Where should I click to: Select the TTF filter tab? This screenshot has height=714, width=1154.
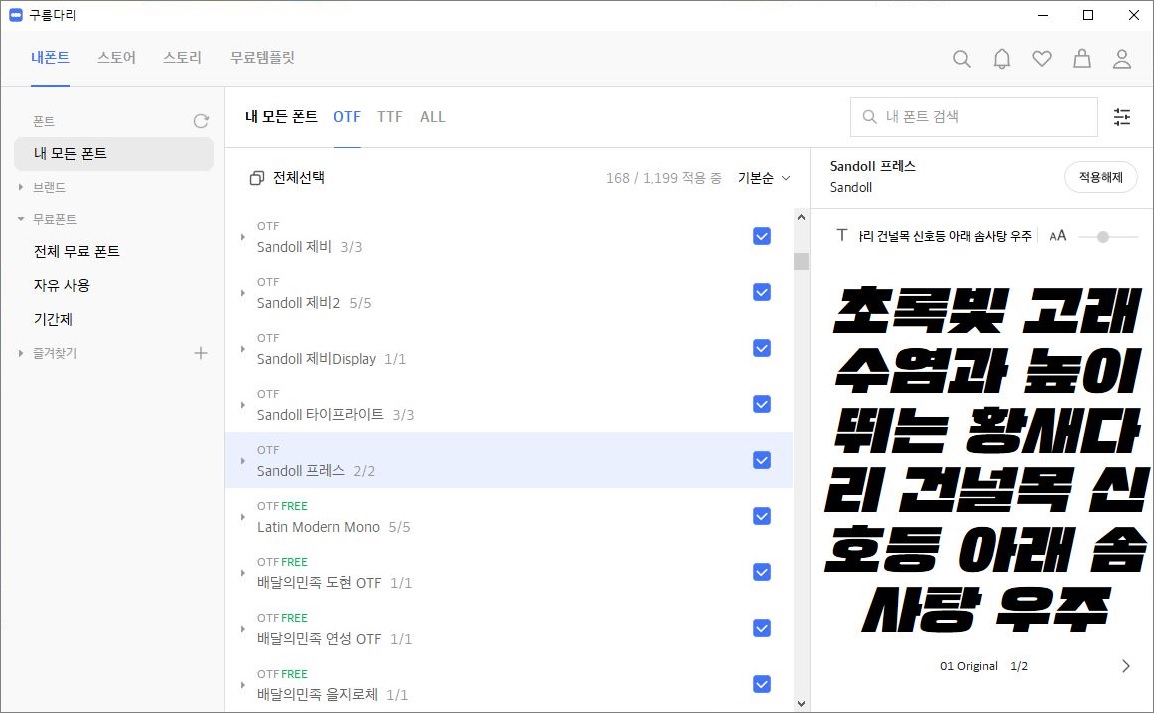tap(389, 117)
